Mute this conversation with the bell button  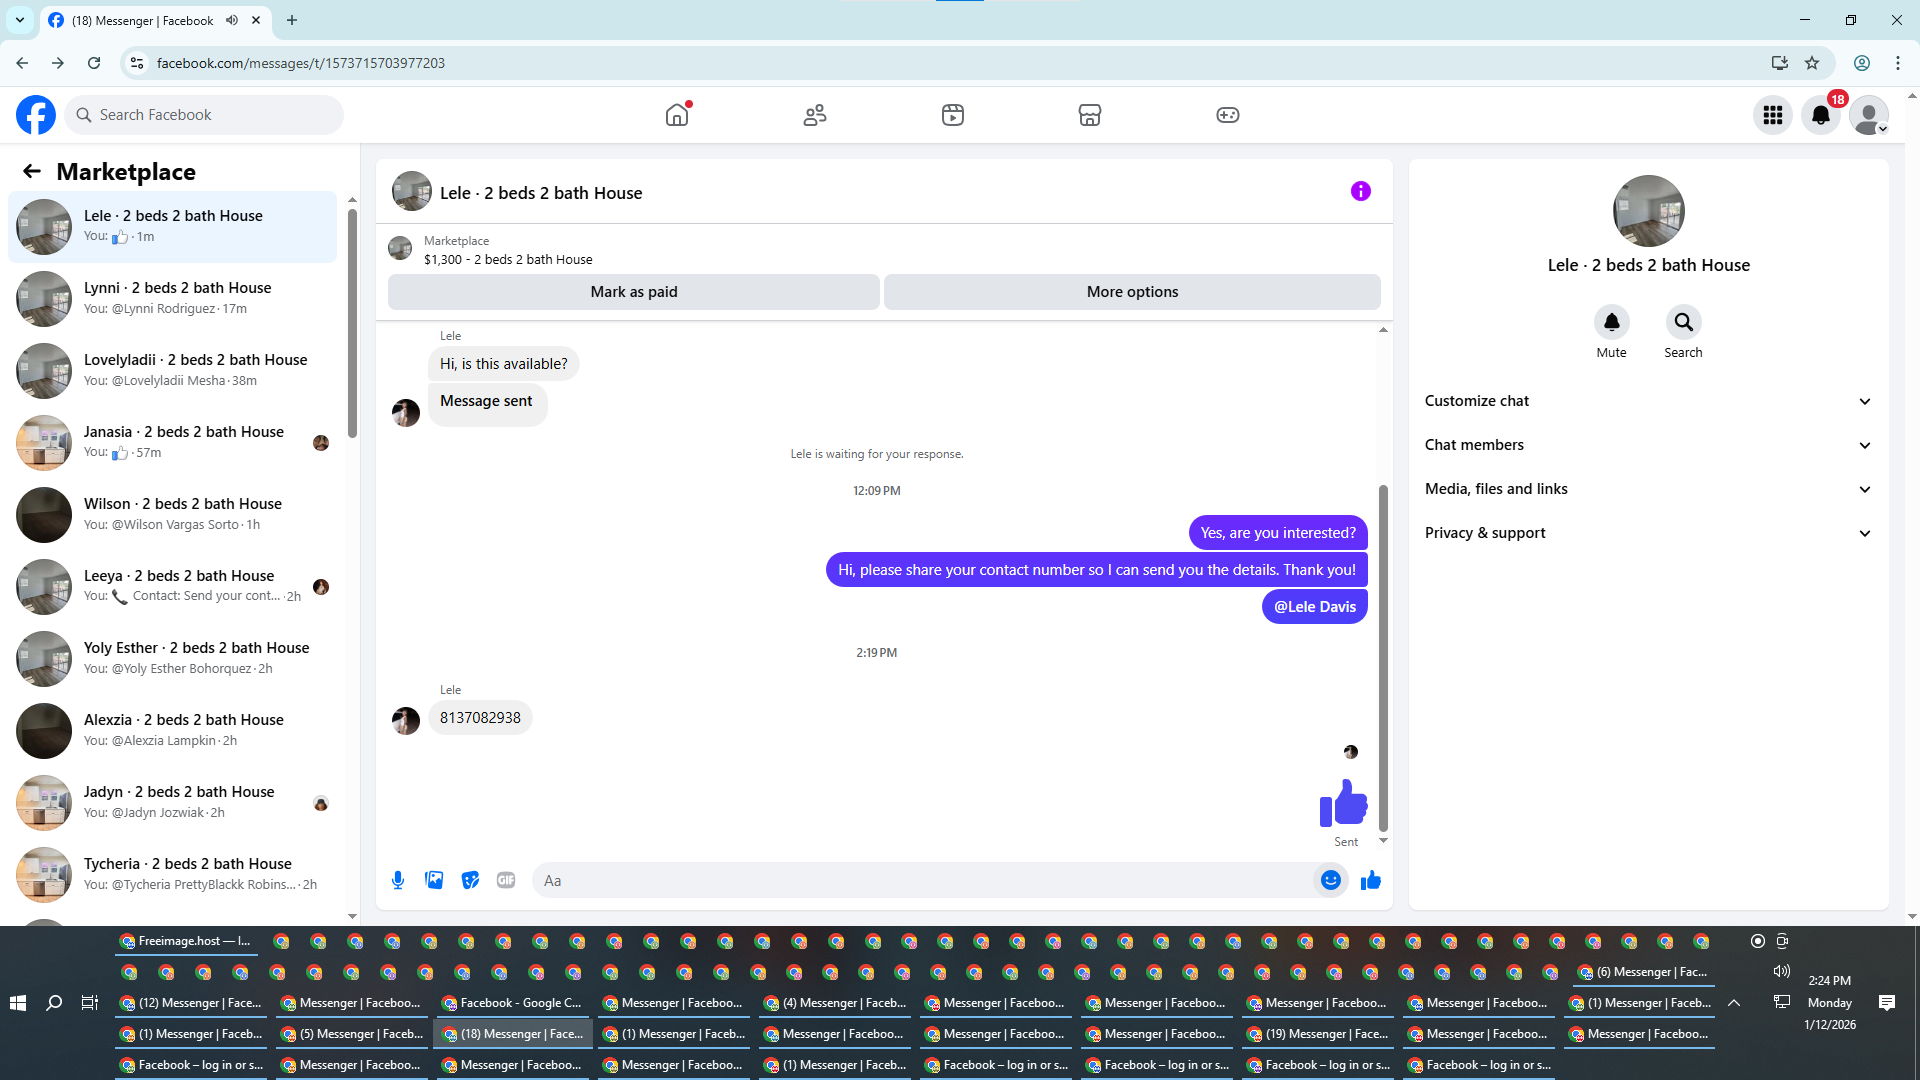(1611, 322)
